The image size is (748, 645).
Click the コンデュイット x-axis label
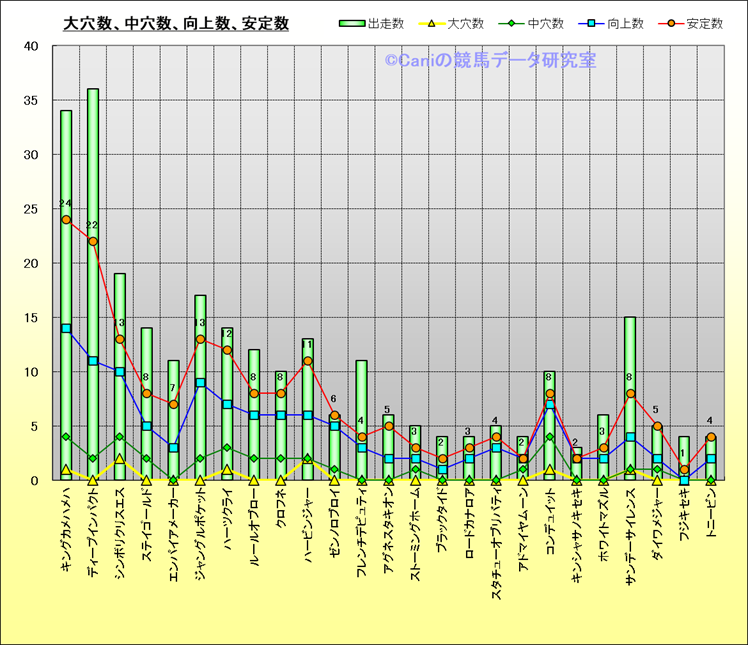click(549, 529)
